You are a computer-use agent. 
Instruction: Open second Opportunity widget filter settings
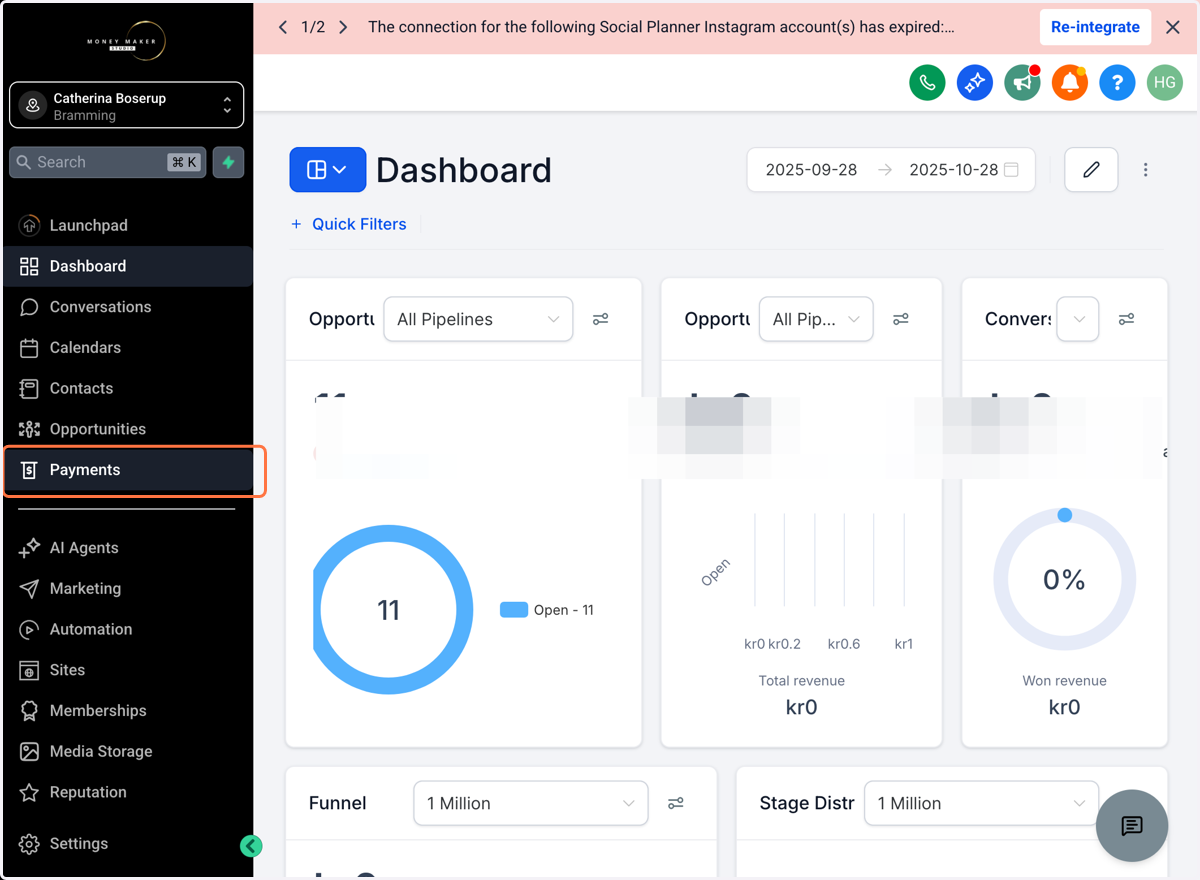click(901, 319)
